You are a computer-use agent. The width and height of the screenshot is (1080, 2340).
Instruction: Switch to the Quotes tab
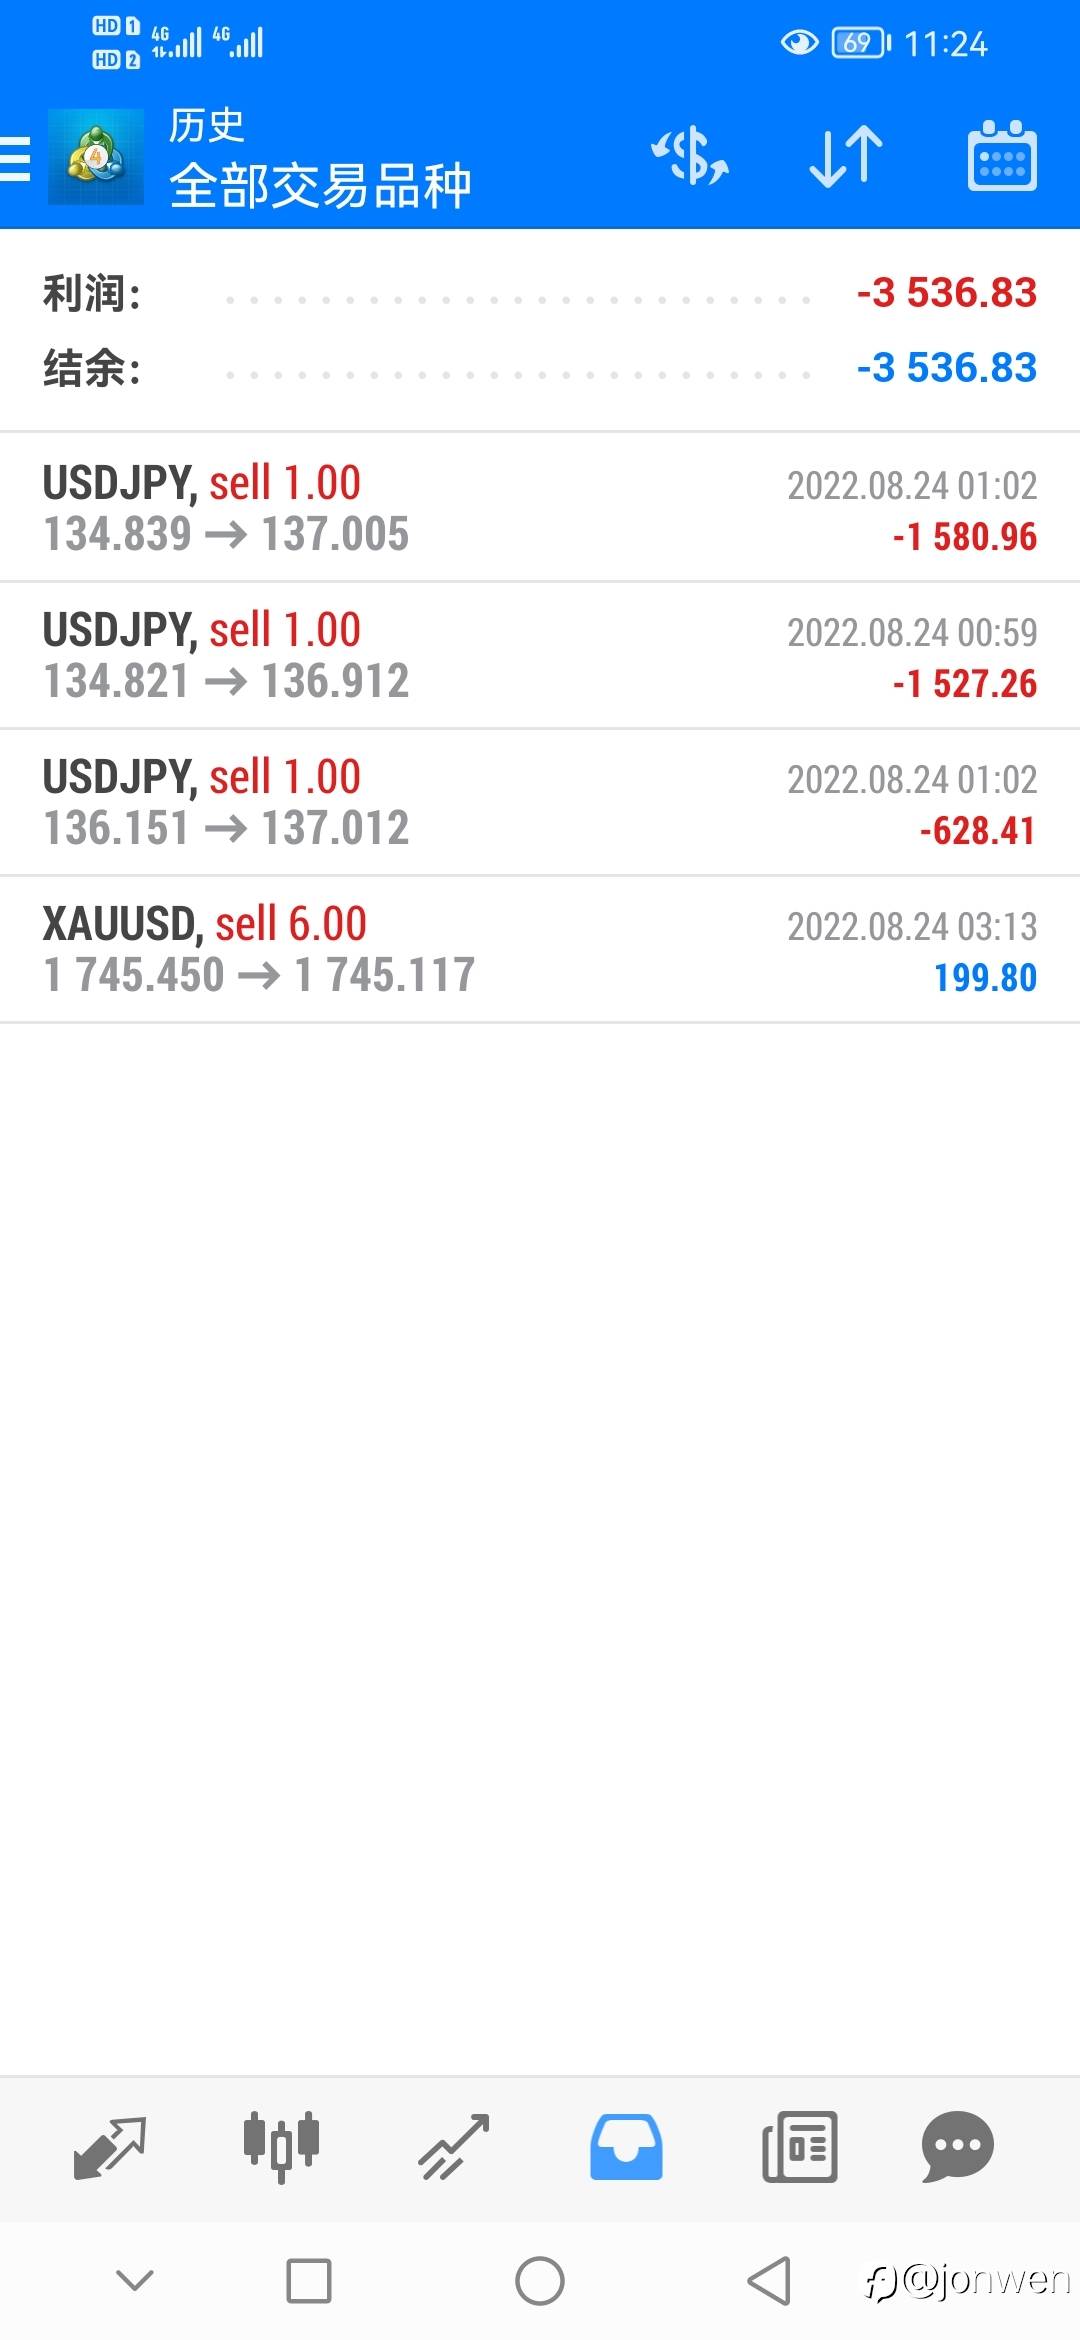110,2146
